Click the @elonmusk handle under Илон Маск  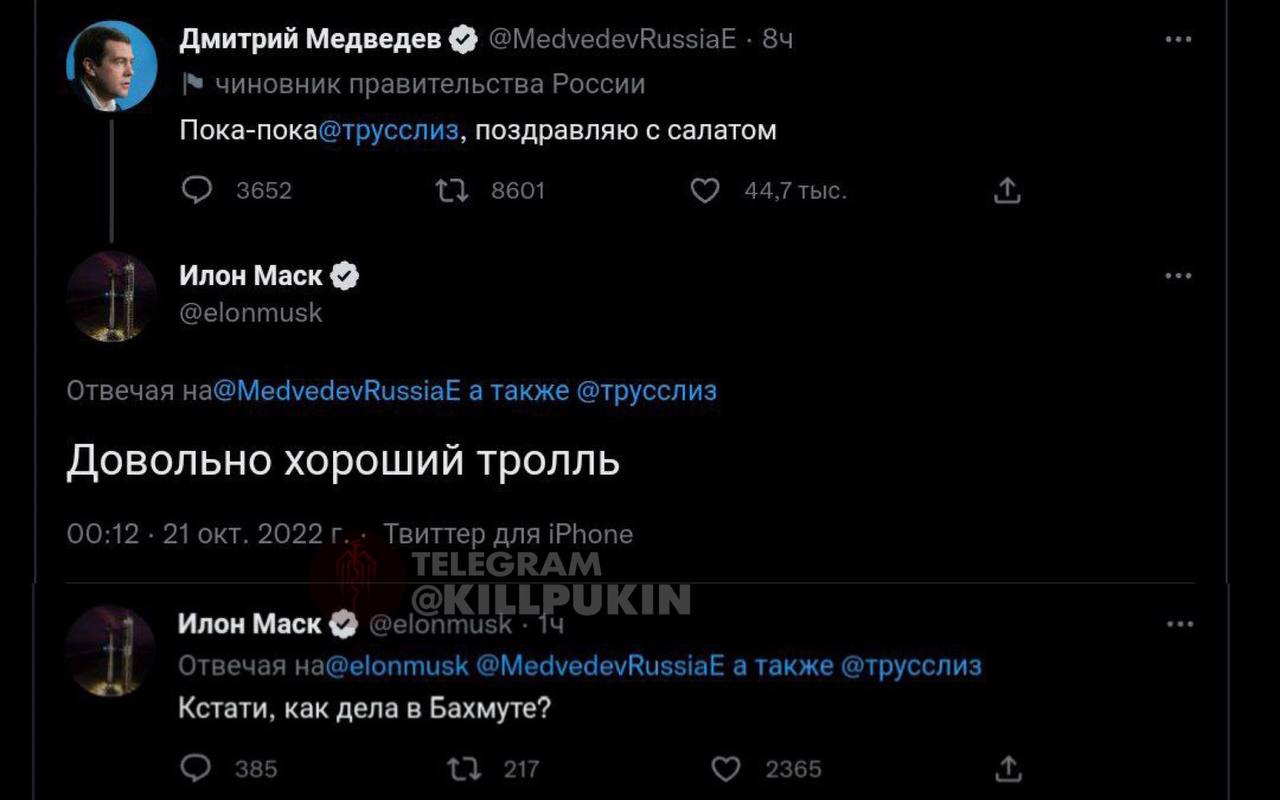(251, 313)
